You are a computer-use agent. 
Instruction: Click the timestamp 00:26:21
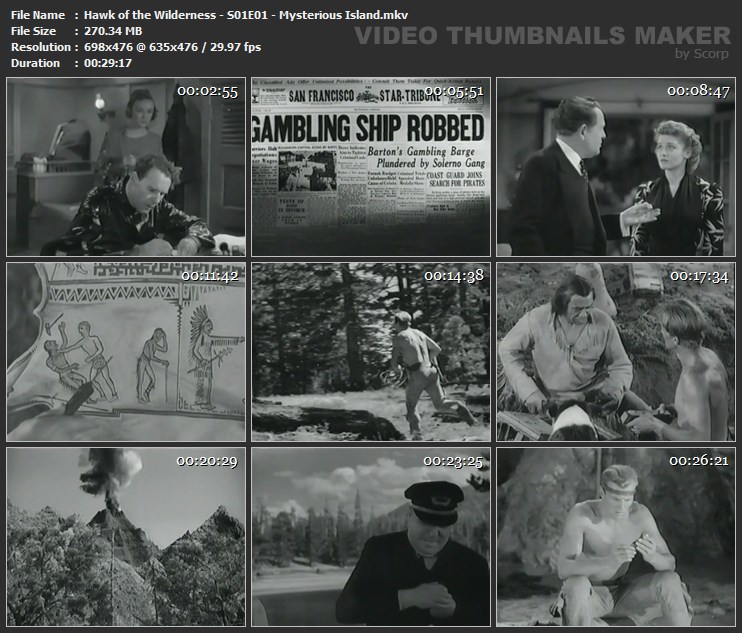point(699,460)
